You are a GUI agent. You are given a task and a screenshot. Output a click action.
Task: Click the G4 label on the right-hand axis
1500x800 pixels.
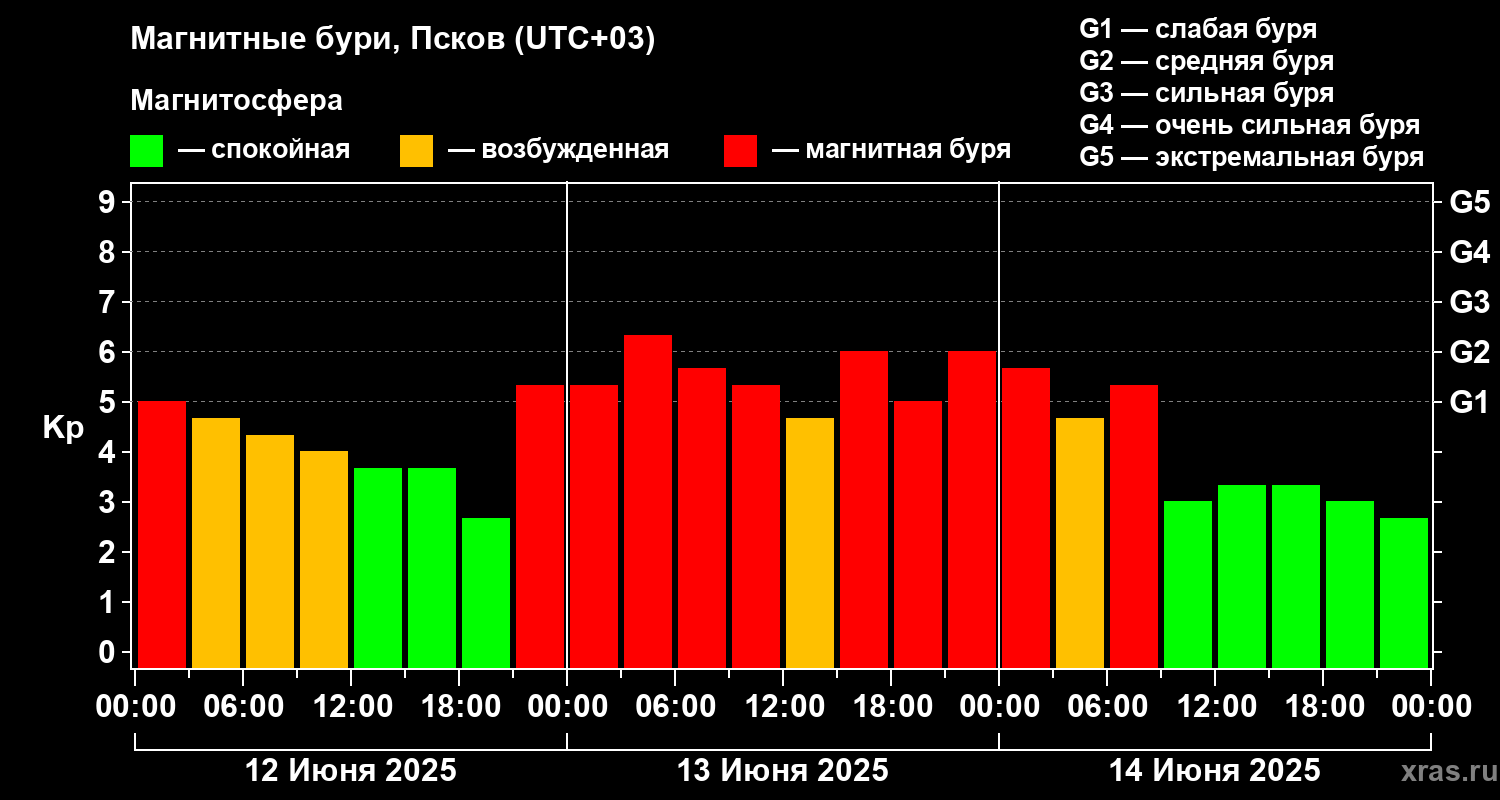coord(1469,252)
